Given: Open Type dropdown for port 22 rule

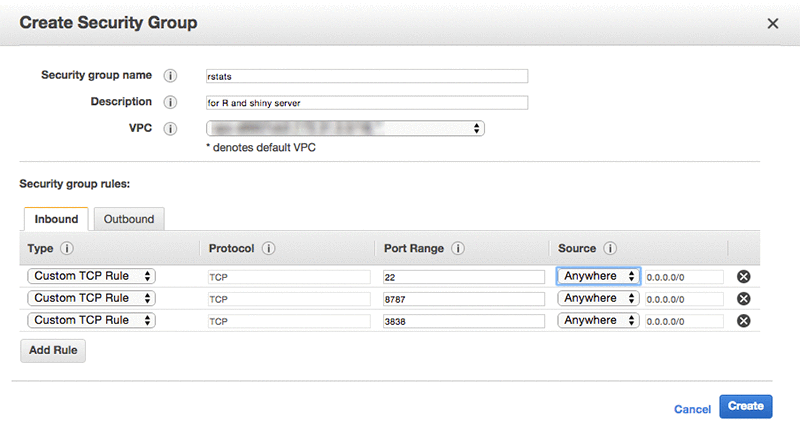Looking at the screenshot, I should [91, 276].
